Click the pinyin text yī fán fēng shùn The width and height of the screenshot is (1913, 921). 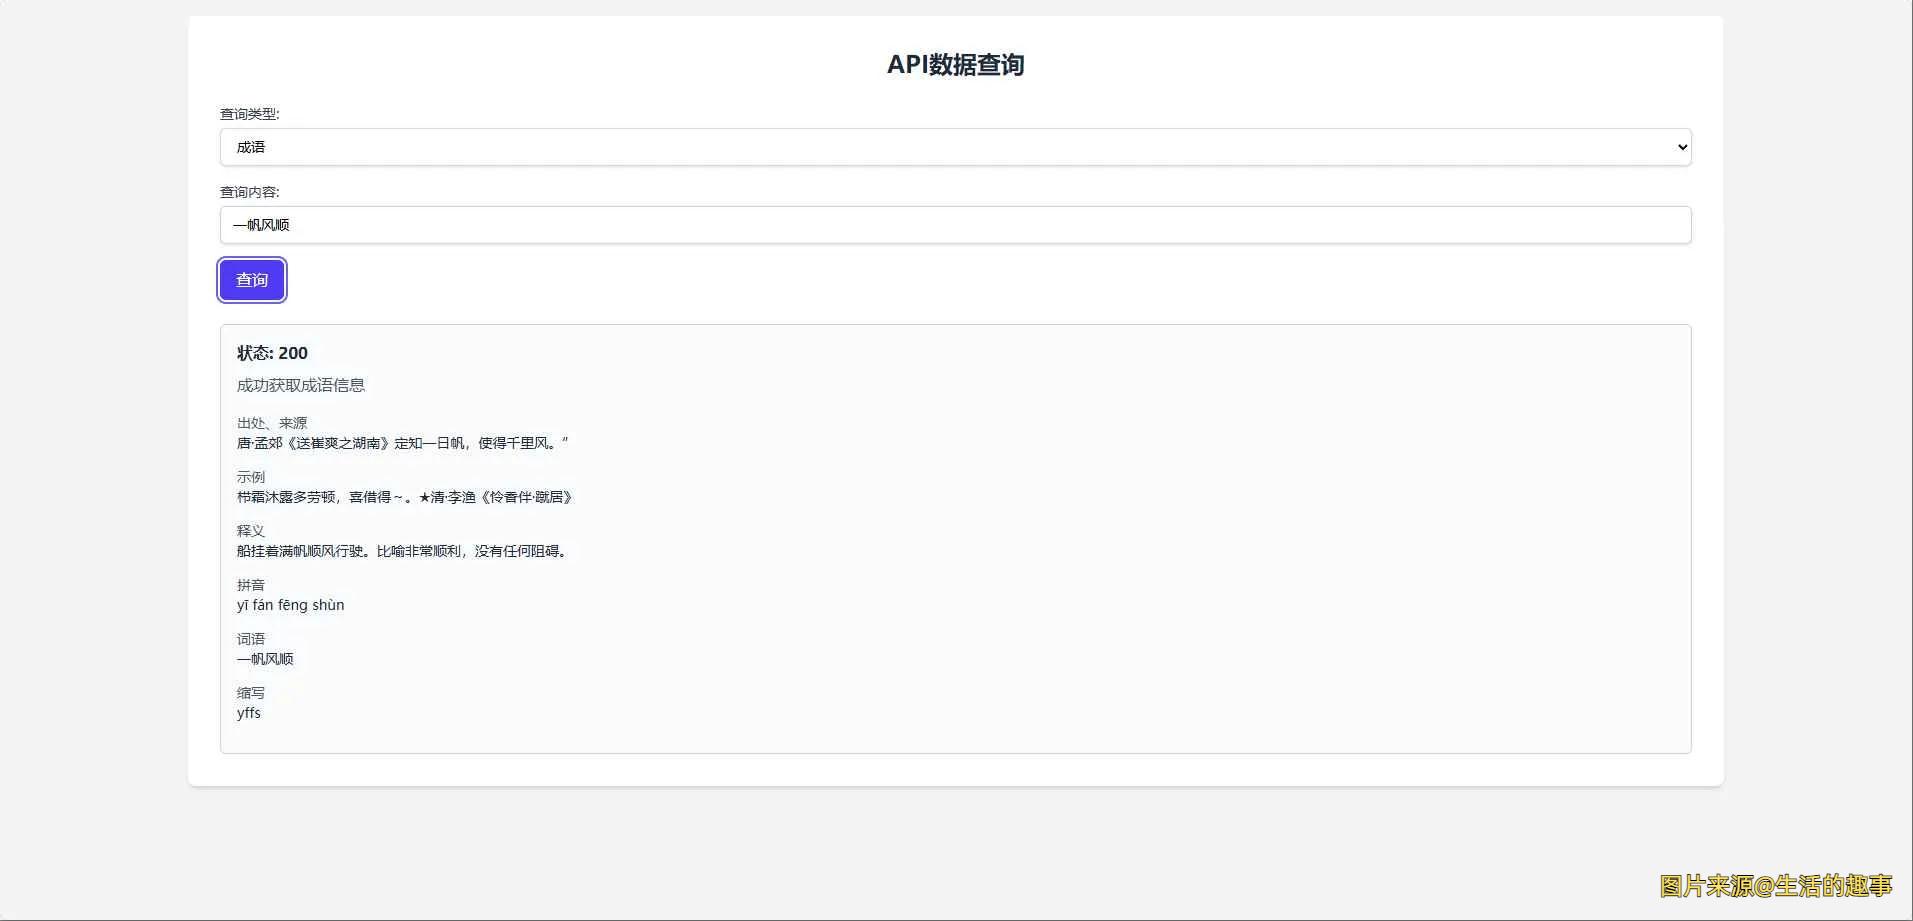tap(290, 604)
